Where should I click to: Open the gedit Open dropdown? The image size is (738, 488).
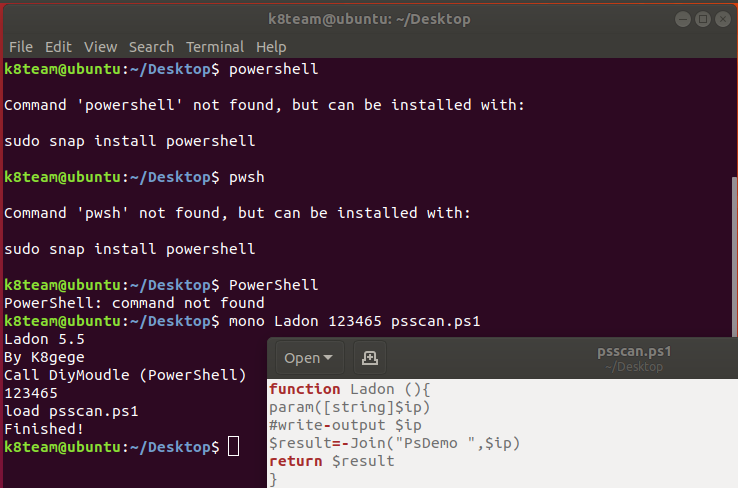point(309,357)
